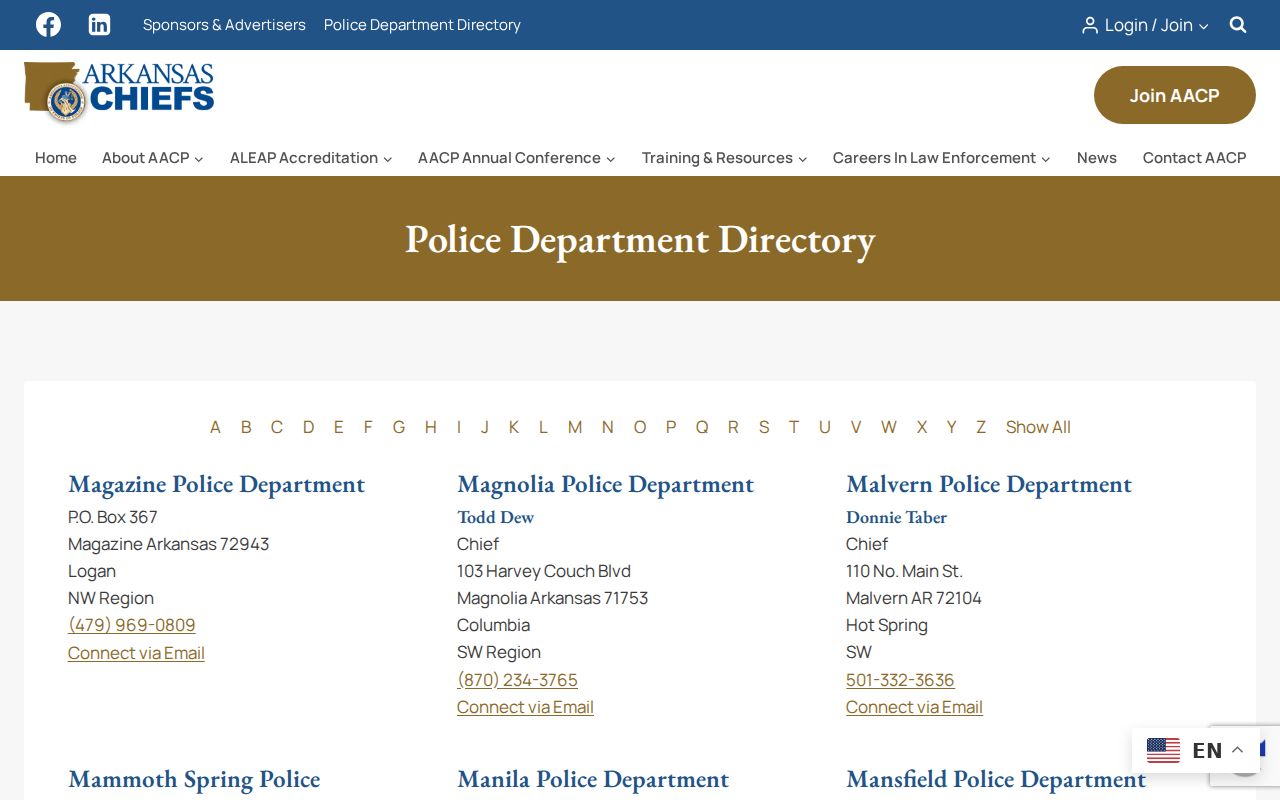Expand the About AACP menu
Screen dimensions: 1280x800
(152, 158)
